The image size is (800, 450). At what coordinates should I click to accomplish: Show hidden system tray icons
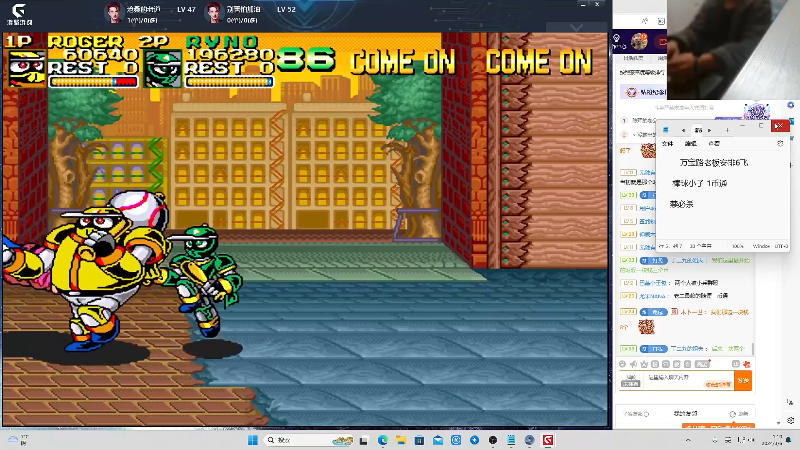click(x=688, y=440)
